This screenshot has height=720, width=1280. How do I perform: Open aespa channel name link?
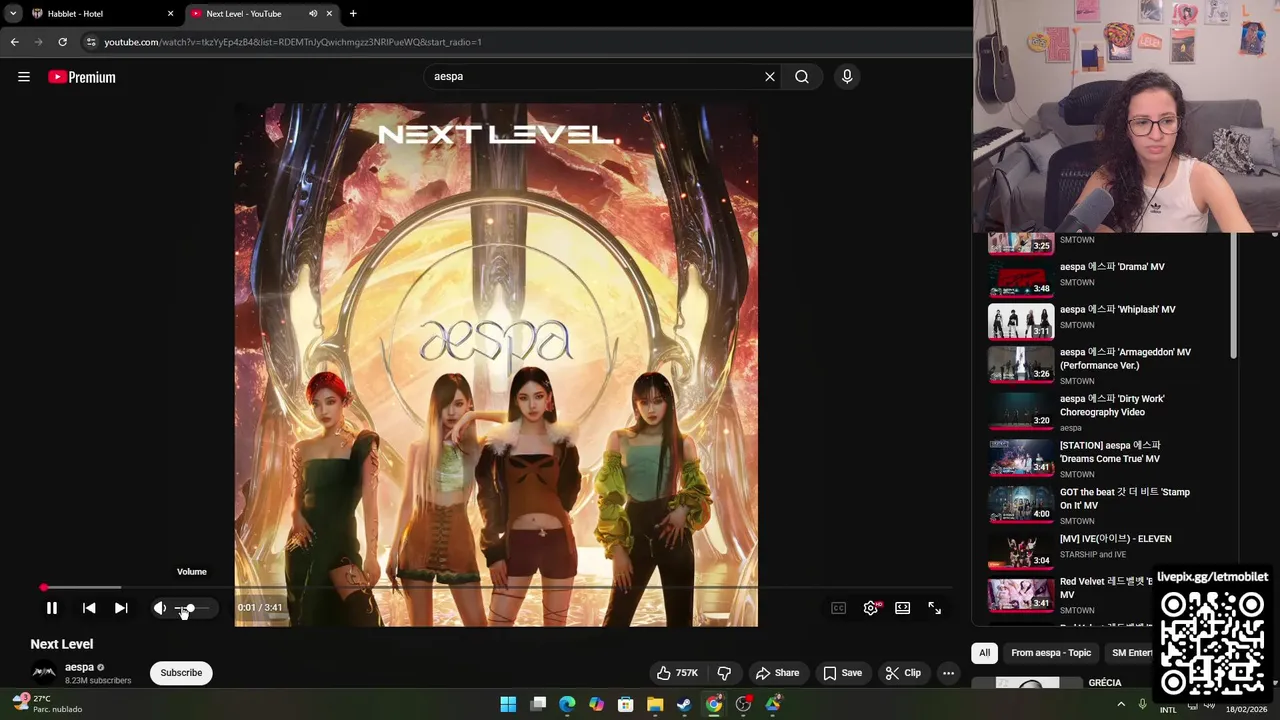[79, 667]
